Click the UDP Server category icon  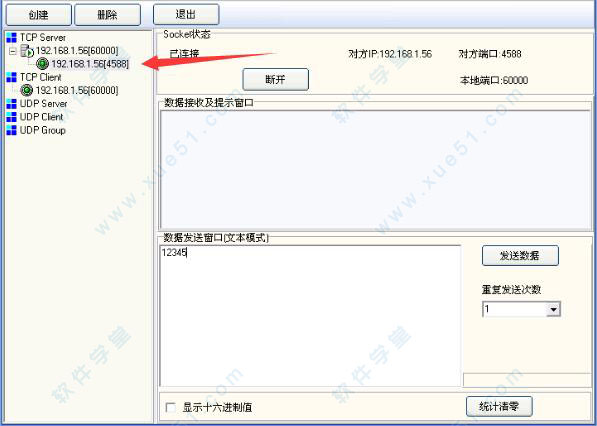[x=11, y=104]
